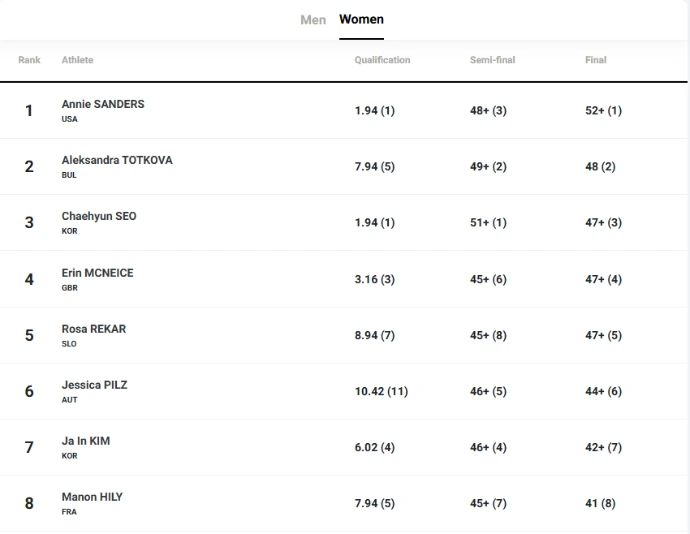Select semi-final score 51+ (1)
690x534 pixels.
pos(488,222)
